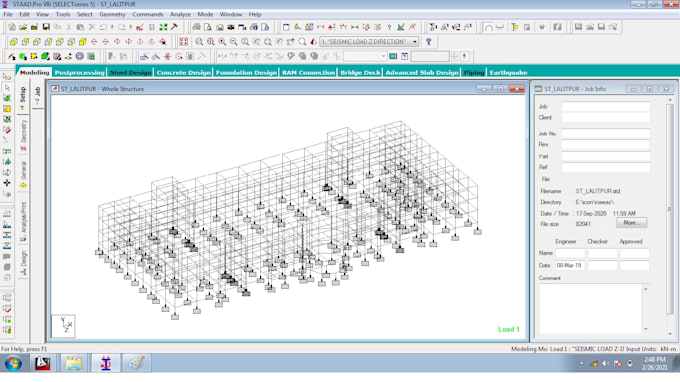The width and height of the screenshot is (680, 382).
Task: Open the Tools menu
Action: 62,14
